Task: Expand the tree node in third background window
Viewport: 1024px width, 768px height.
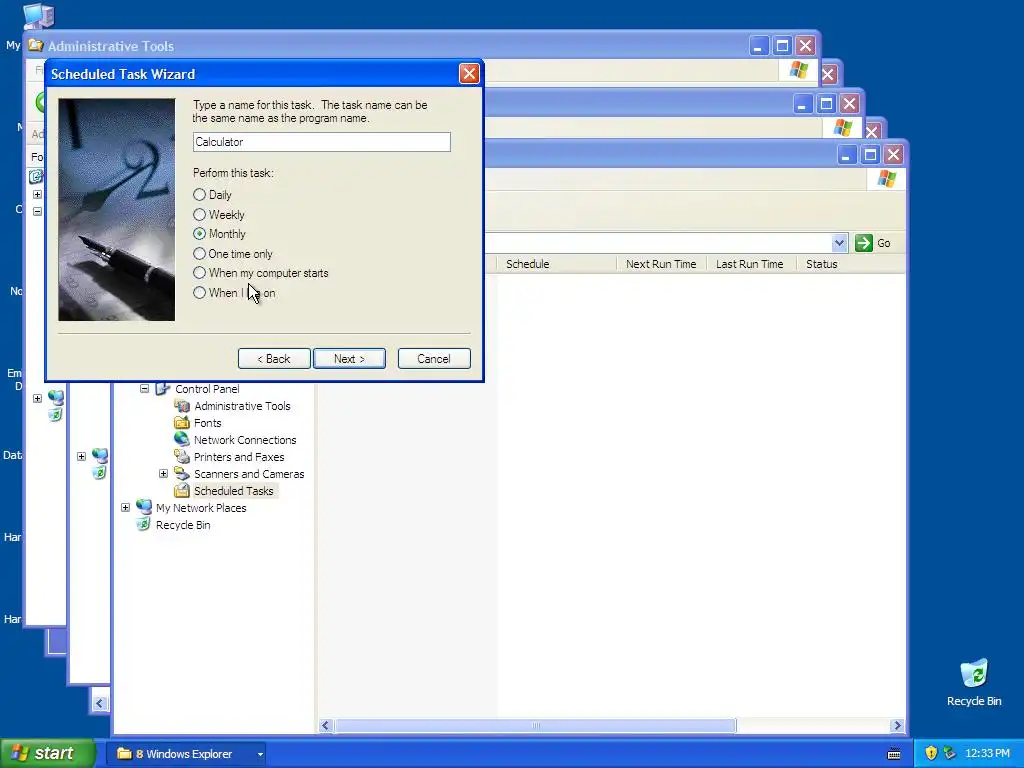Action: [81, 456]
